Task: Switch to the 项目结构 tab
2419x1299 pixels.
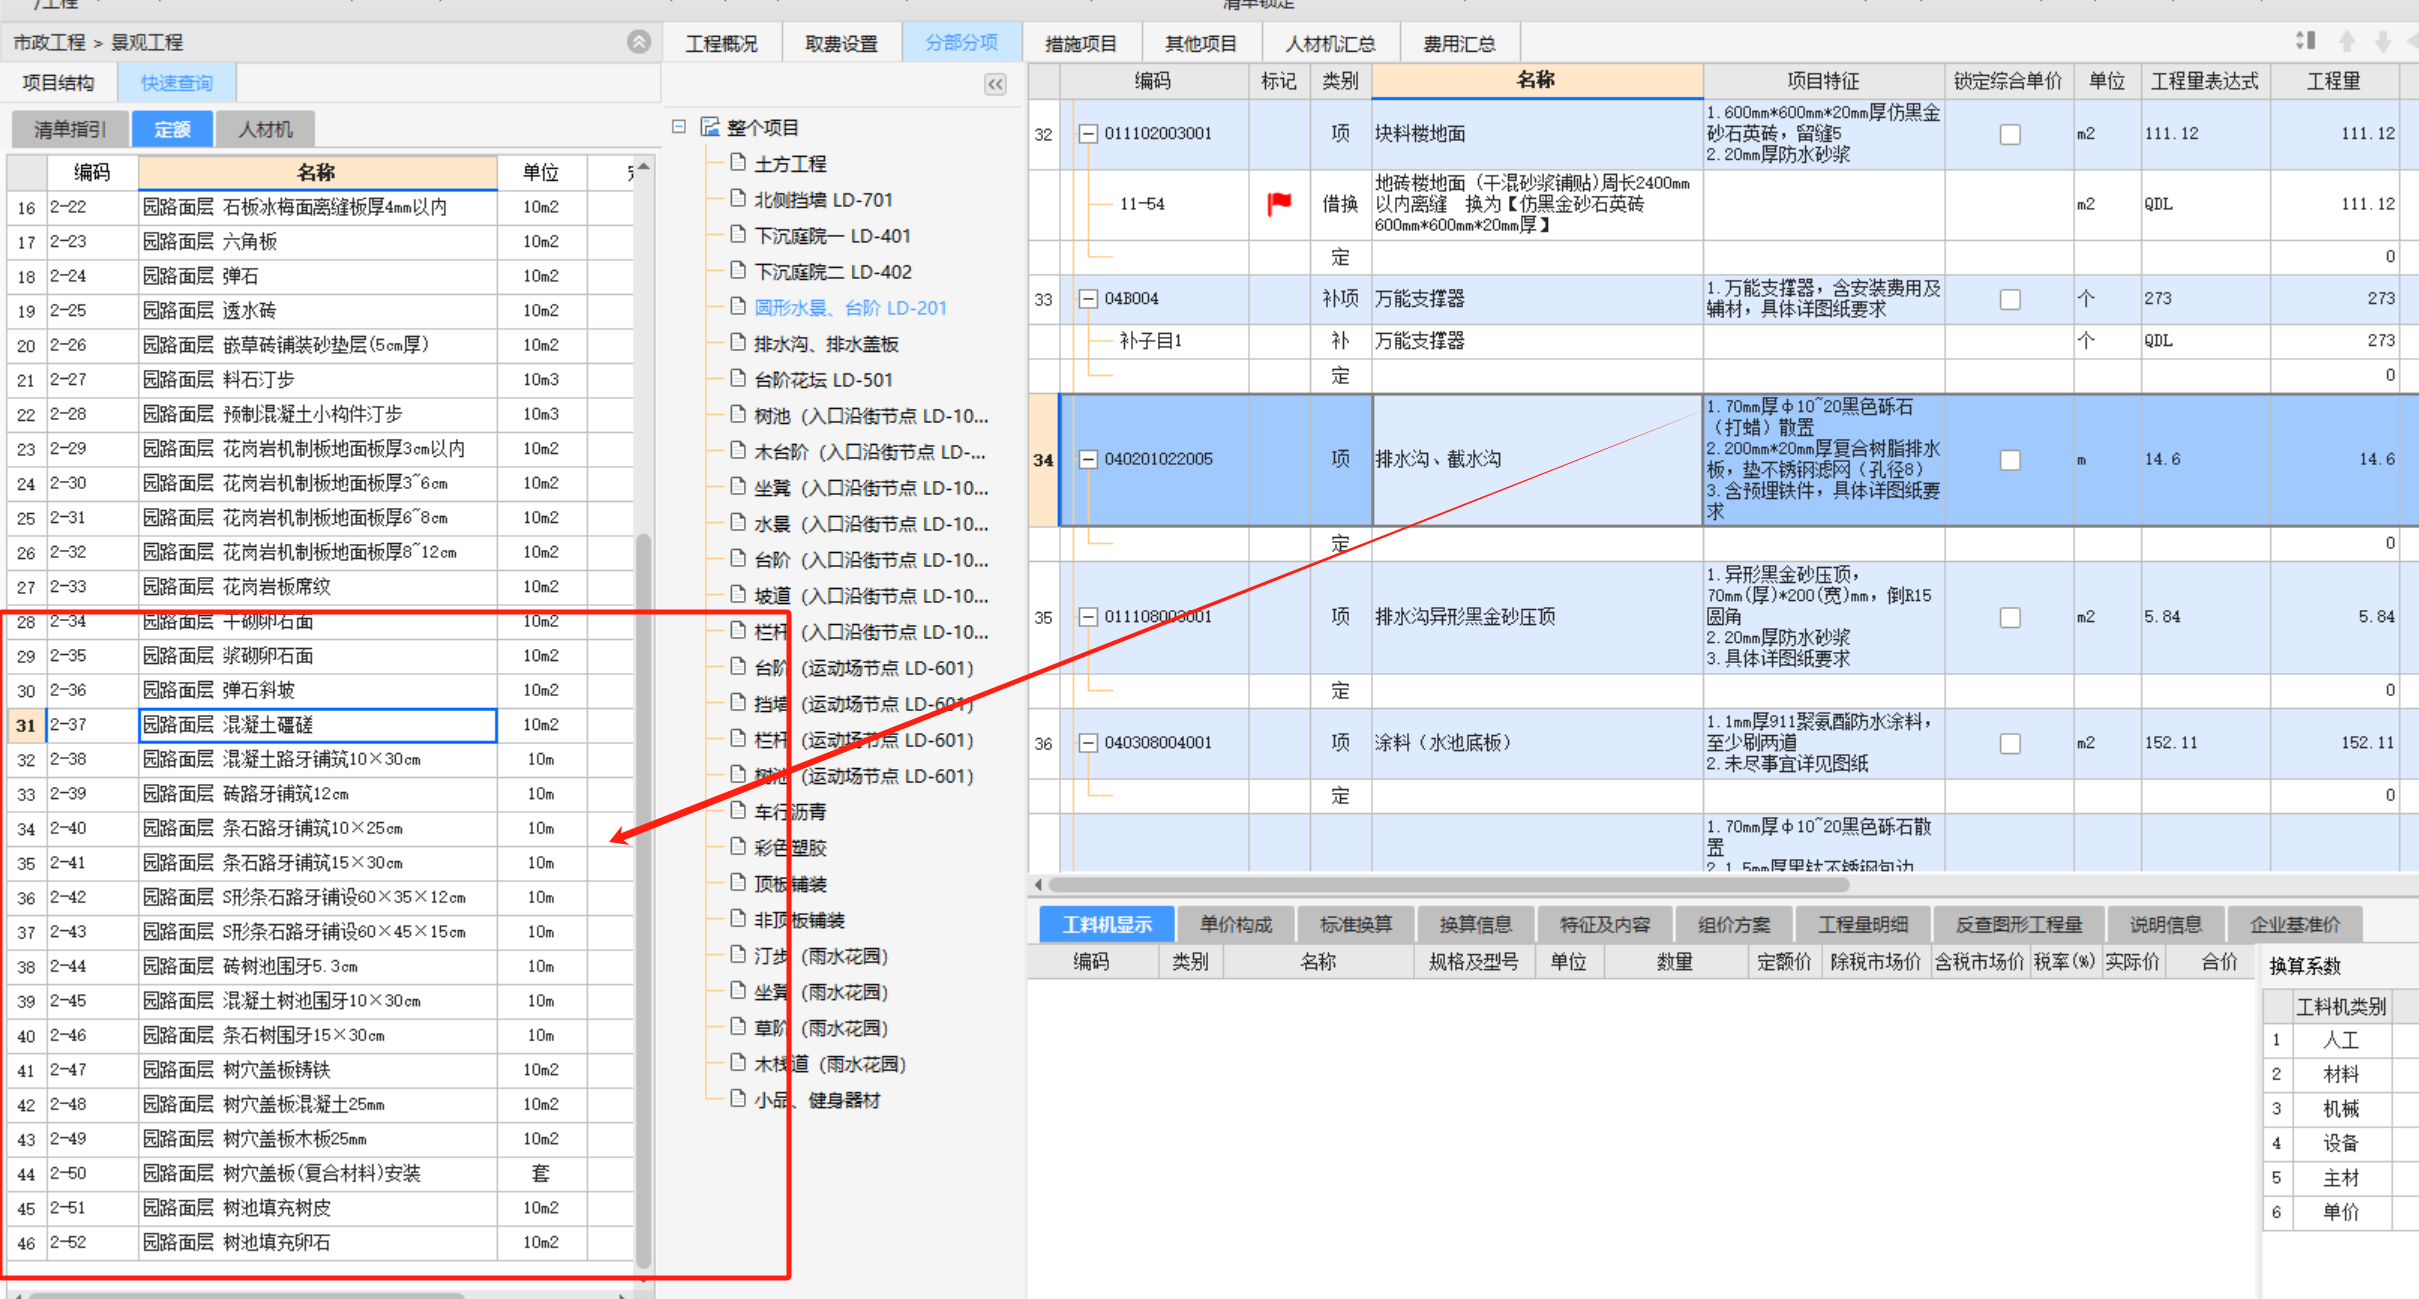Action: coord(59,83)
